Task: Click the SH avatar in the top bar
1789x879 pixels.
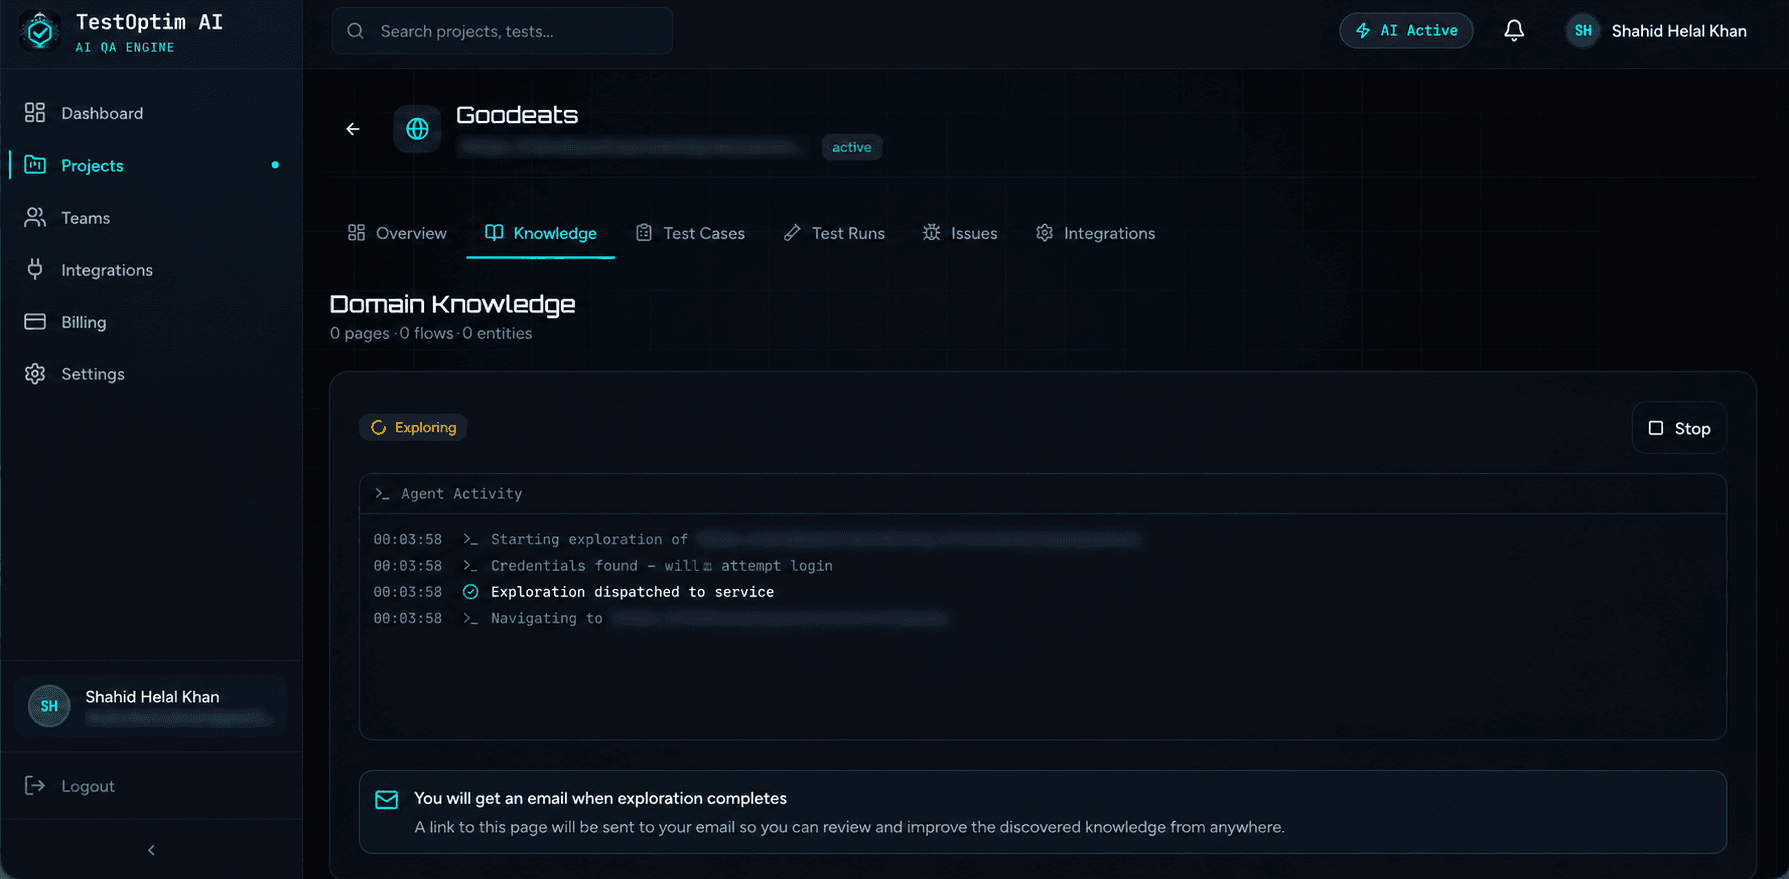Action: 1583,31
